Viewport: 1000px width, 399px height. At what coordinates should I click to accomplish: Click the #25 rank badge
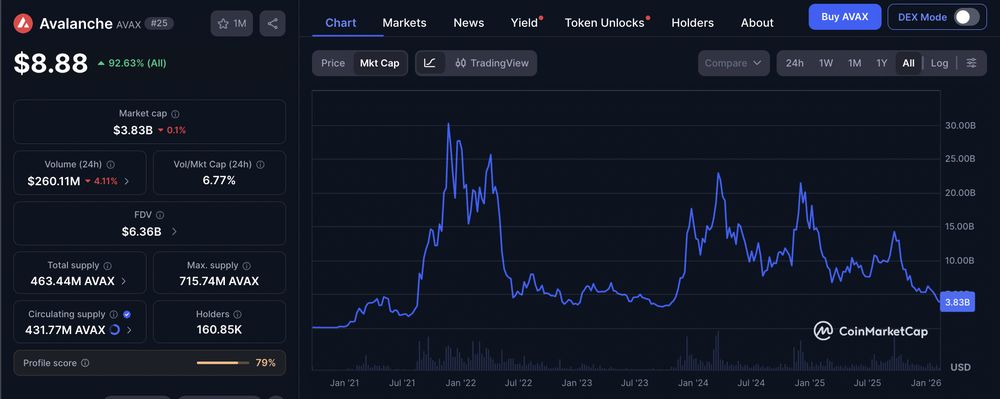[159, 24]
